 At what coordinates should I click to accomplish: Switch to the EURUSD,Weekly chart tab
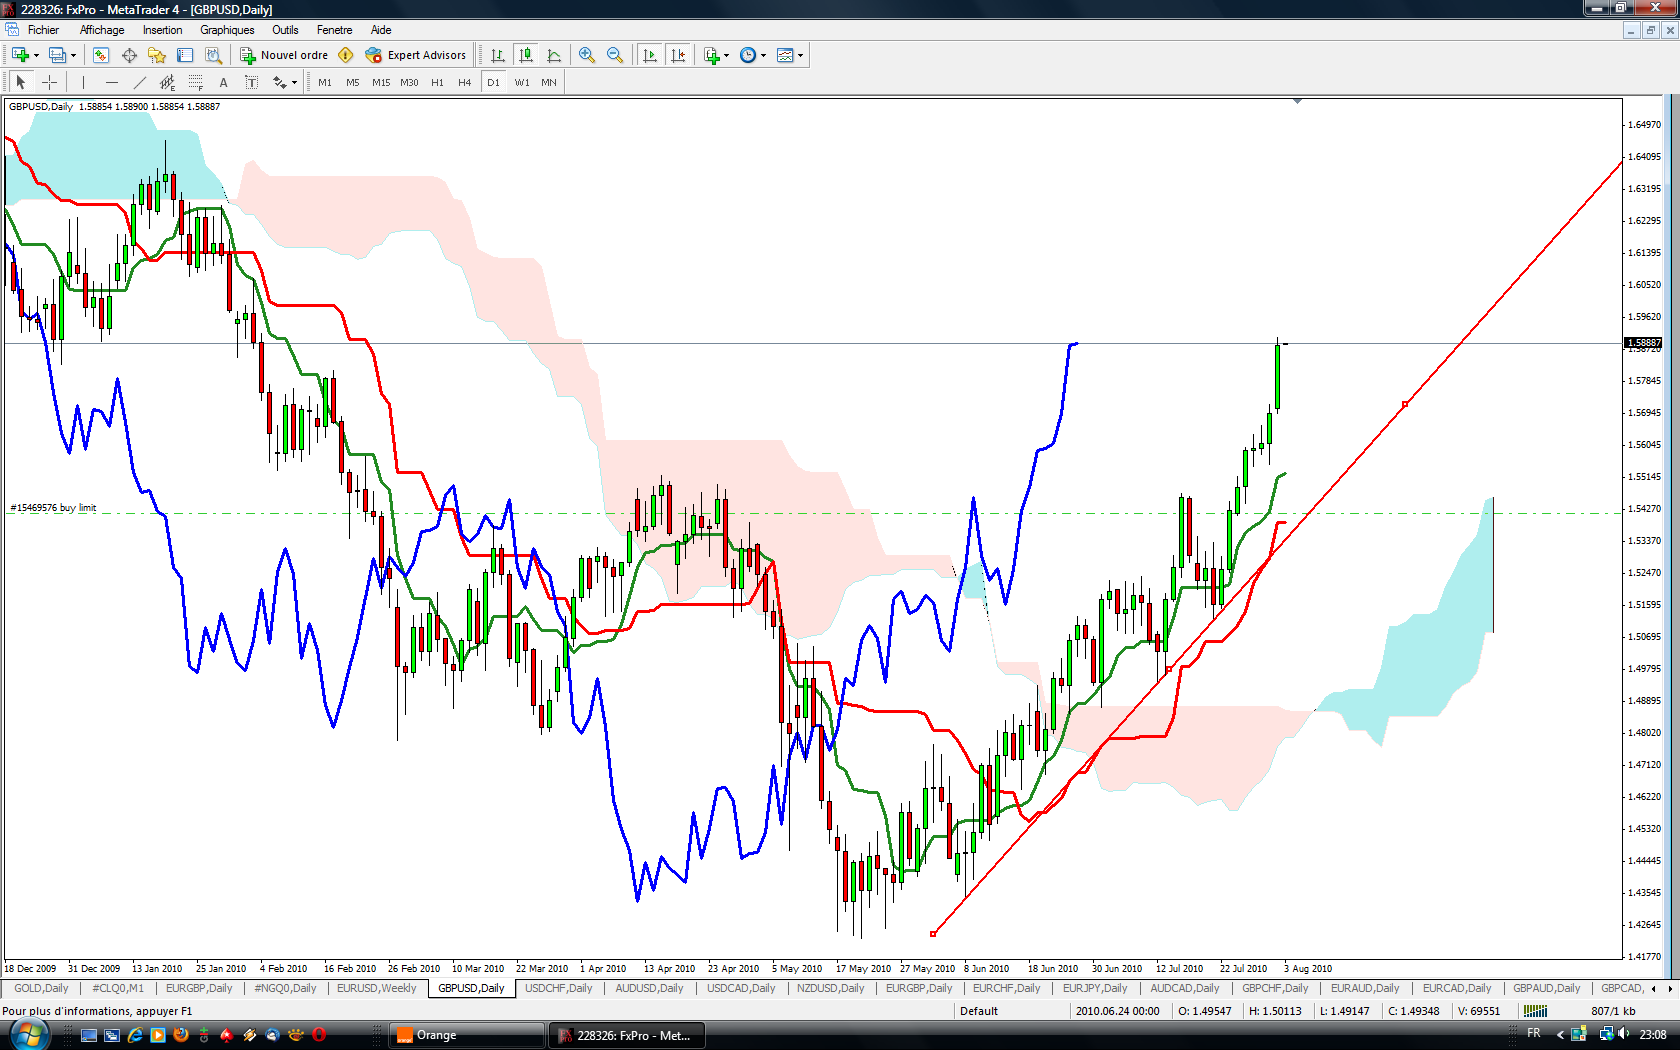pyautogui.click(x=376, y=988)
